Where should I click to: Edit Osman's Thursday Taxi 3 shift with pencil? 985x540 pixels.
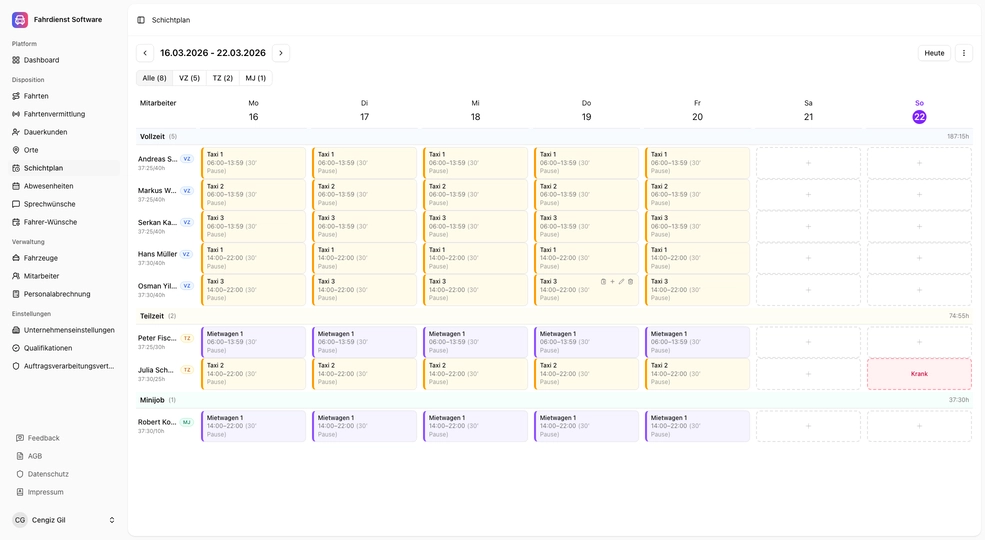pos(621,282)
